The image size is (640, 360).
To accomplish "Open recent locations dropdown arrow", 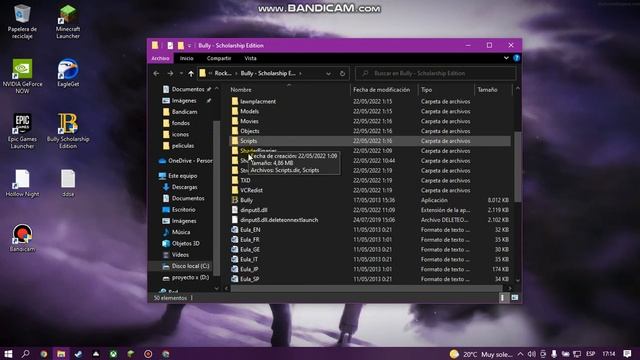I will pos(181,73).
